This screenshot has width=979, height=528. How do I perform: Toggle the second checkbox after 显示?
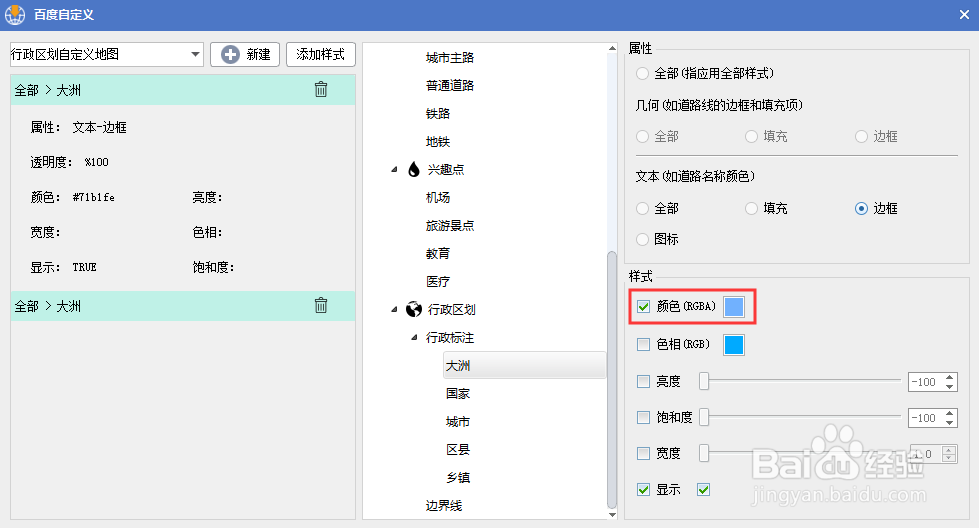click(704, 489)
